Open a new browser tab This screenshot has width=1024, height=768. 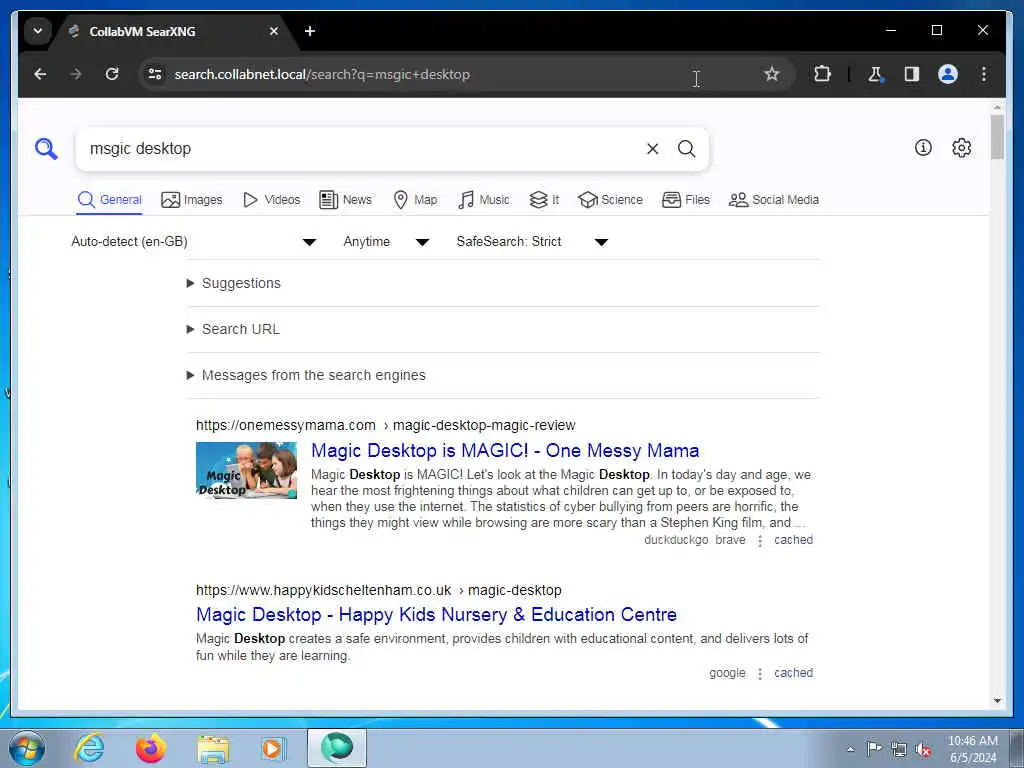click(310, 31)
